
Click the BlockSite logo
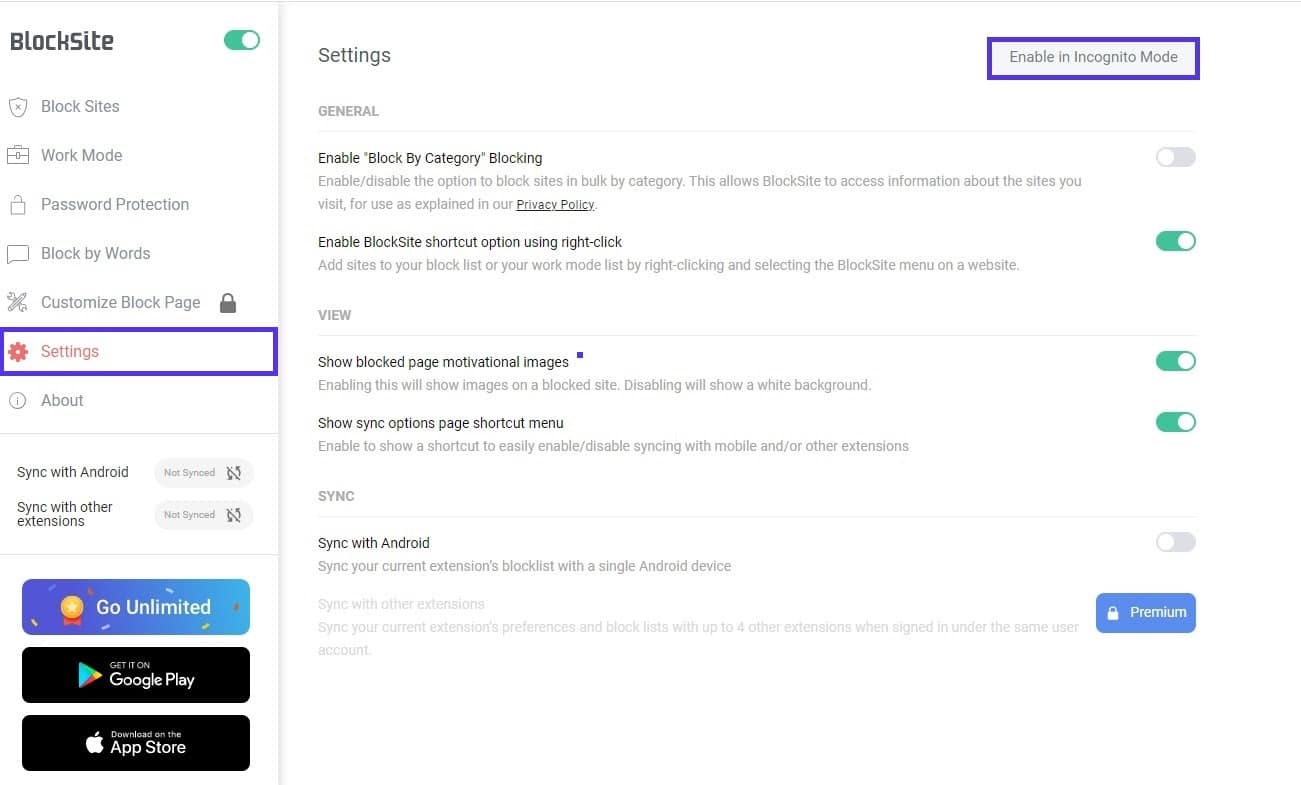pos(62,40)
